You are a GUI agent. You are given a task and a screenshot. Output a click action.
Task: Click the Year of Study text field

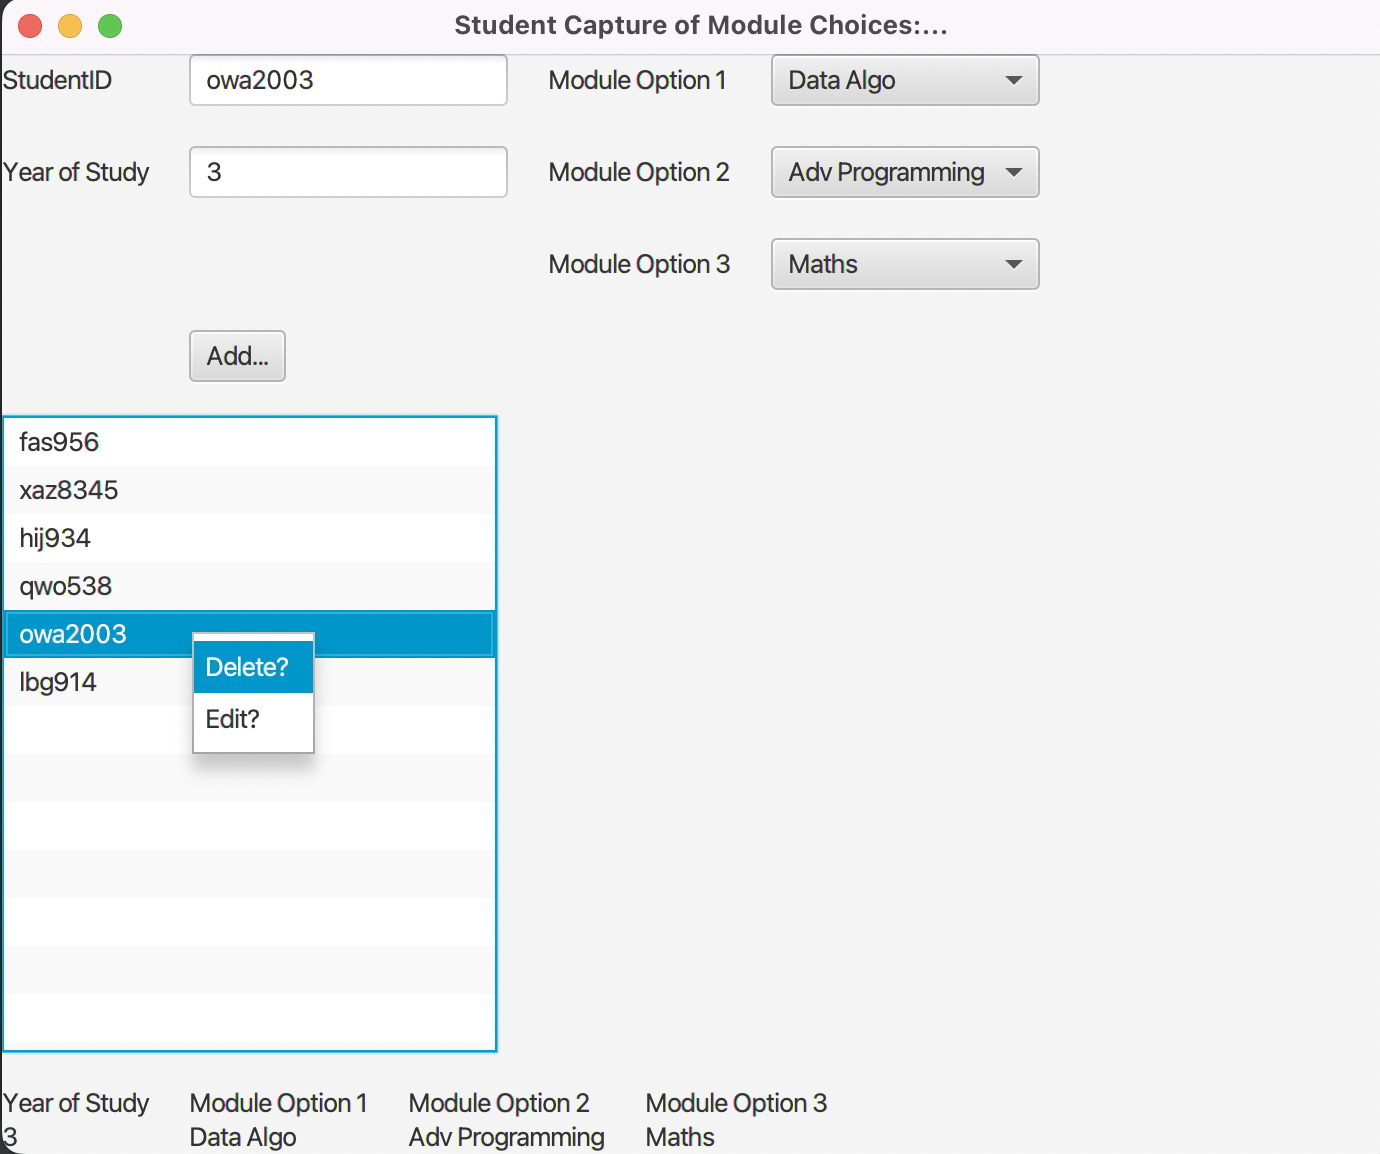click(x=347, y=172)
